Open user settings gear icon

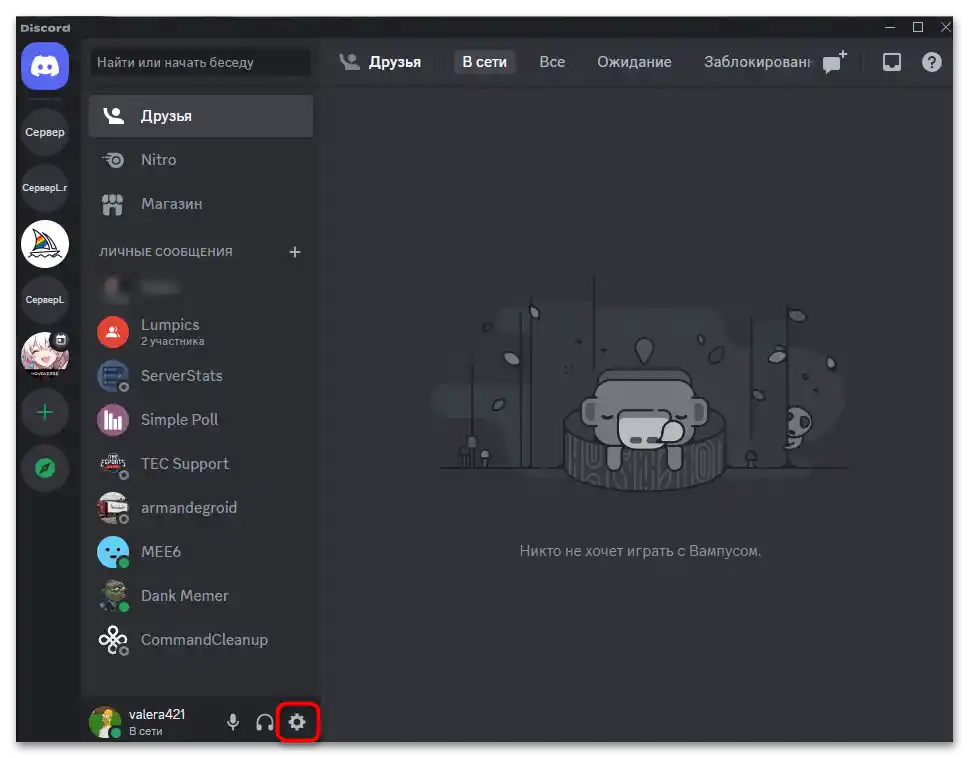tap(297, 722)
